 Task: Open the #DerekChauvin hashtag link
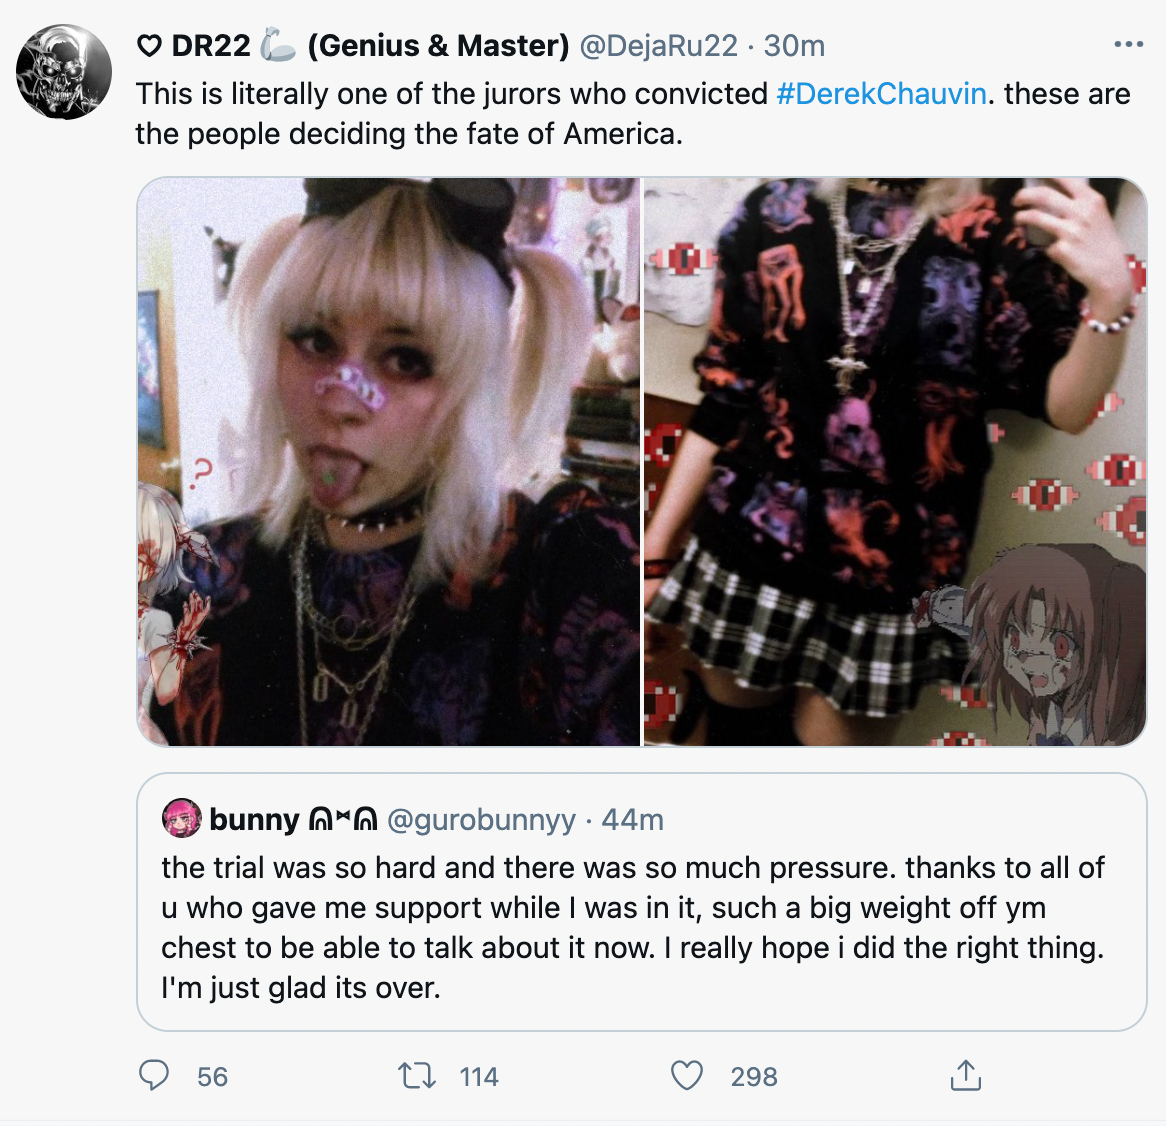[x=881, y=94]
